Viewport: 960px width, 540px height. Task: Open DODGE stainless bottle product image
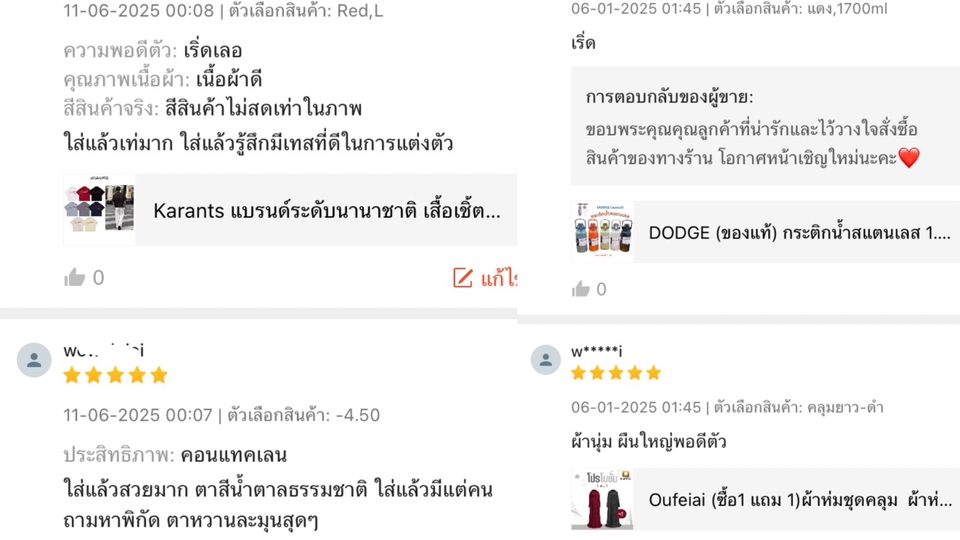[x=602, y=231]
